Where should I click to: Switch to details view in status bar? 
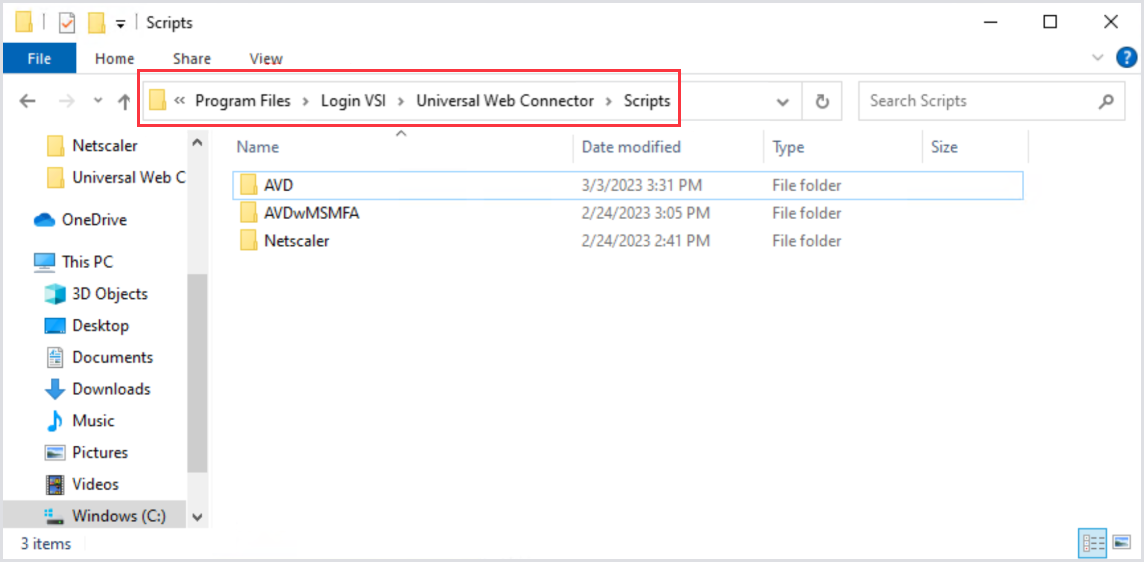pyautogui.click(x=1092, y=543)
